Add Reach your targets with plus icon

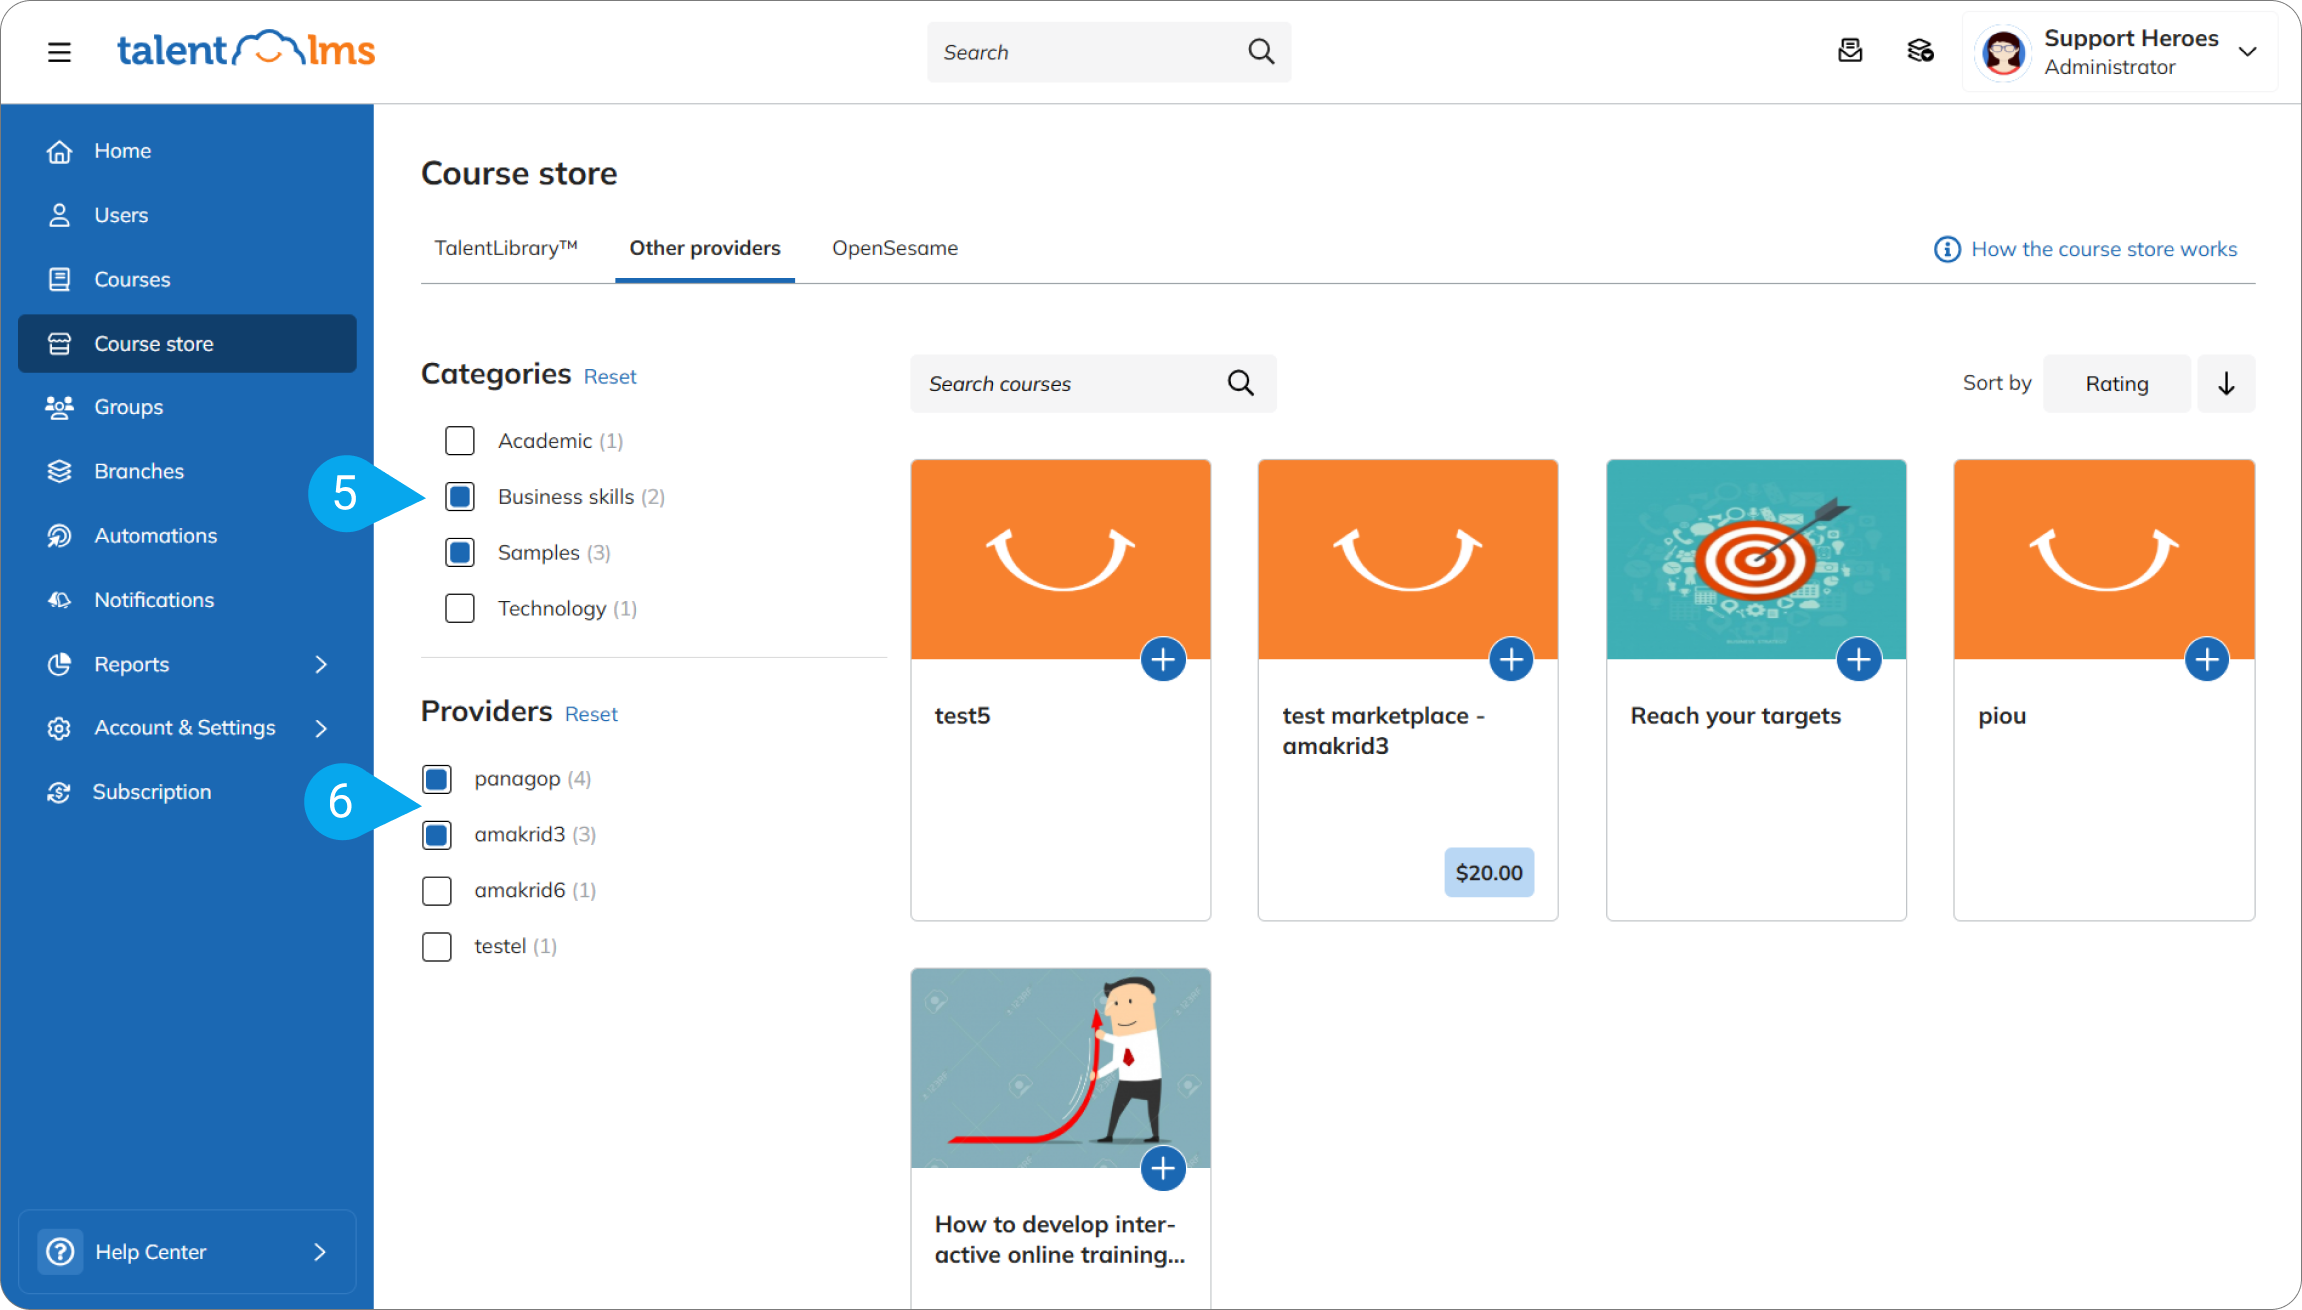tap(1859, 660)
